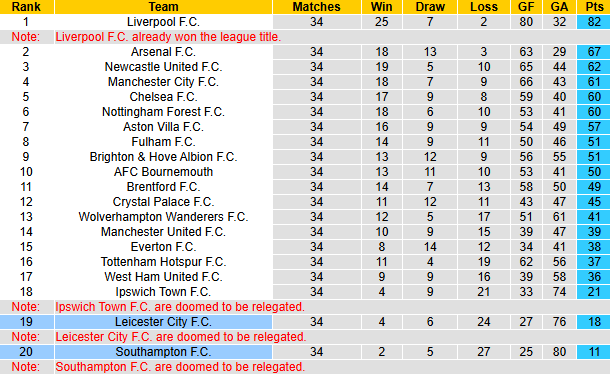
Task: Click the highlighted rank 19 cell
Action: pos(26,322)
